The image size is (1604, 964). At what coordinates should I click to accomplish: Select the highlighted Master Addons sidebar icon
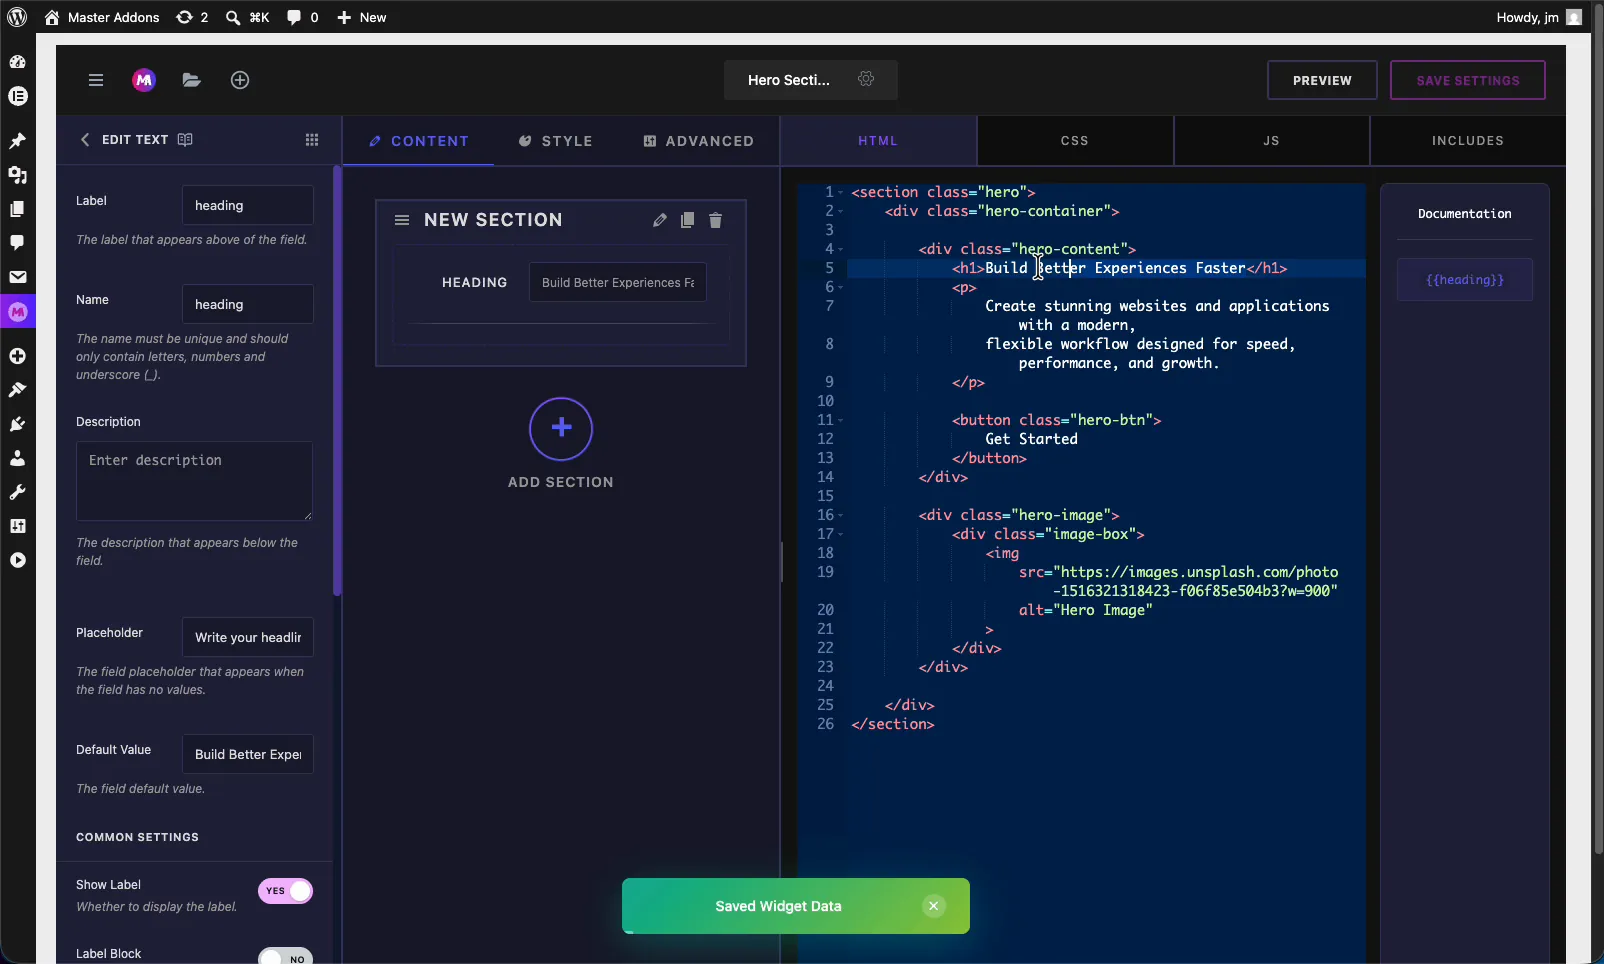tap(17, 312)
